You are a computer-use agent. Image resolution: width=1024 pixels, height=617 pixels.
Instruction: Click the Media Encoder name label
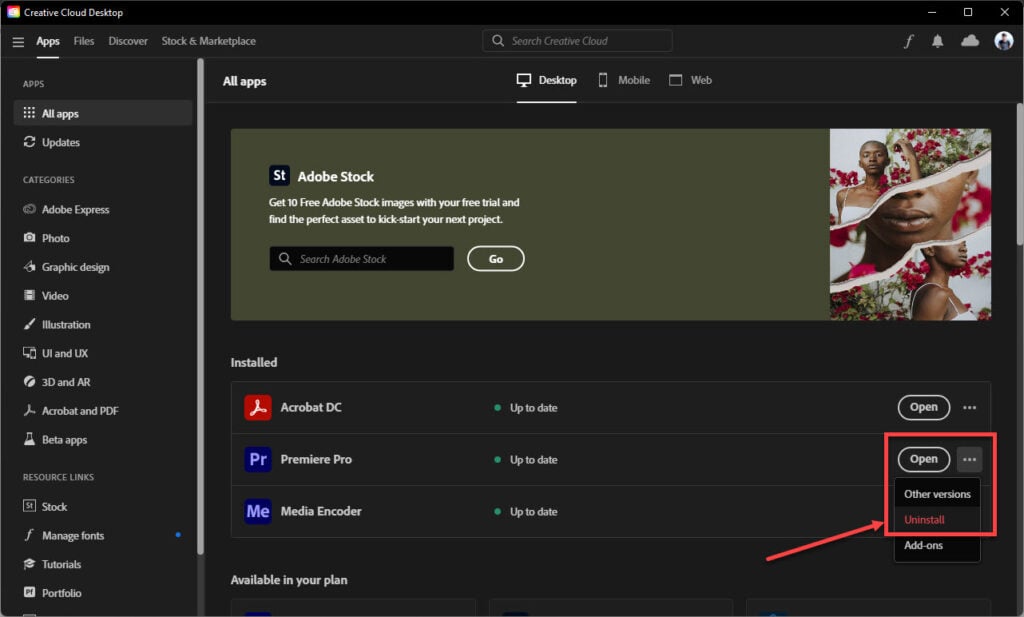(x=321, y=511)
